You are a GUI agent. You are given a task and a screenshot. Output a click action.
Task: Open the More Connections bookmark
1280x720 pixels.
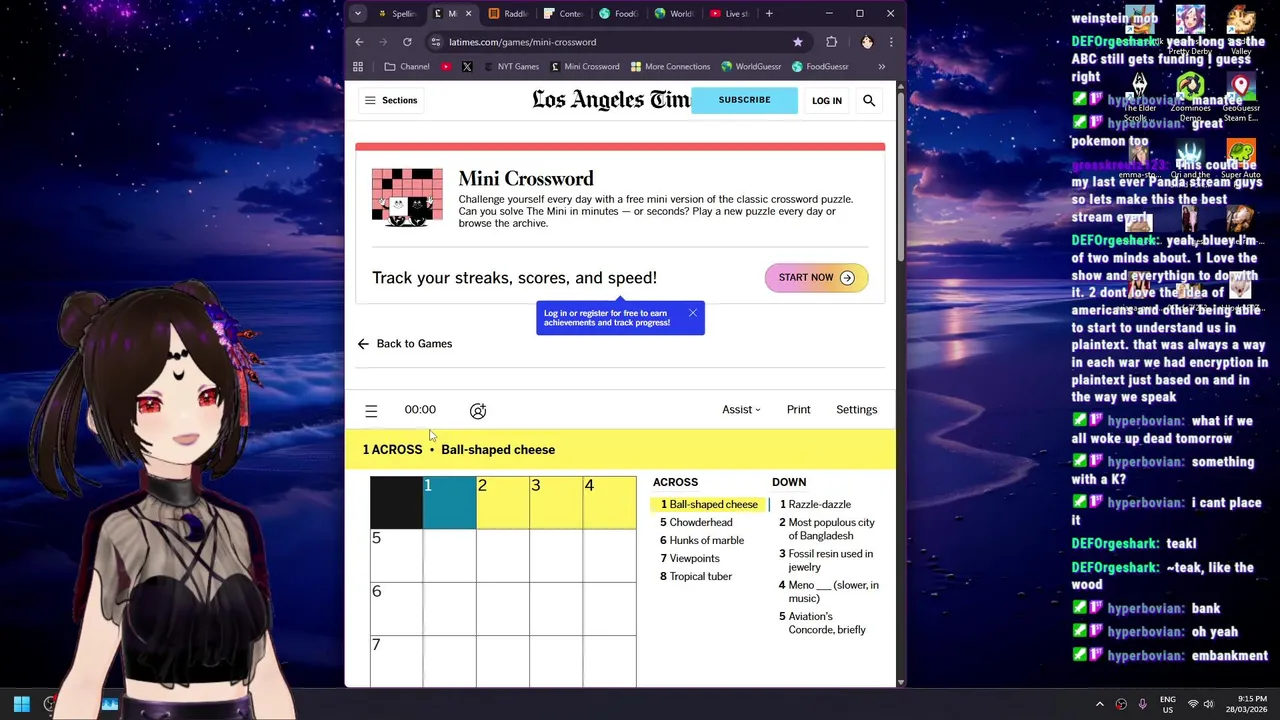[x=670, y=67]
